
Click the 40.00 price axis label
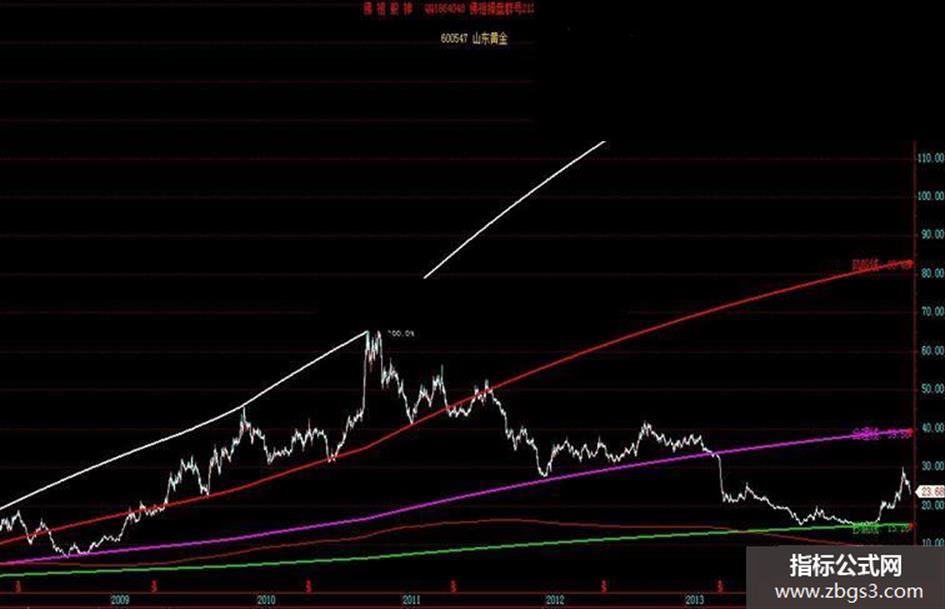point(932,428)
